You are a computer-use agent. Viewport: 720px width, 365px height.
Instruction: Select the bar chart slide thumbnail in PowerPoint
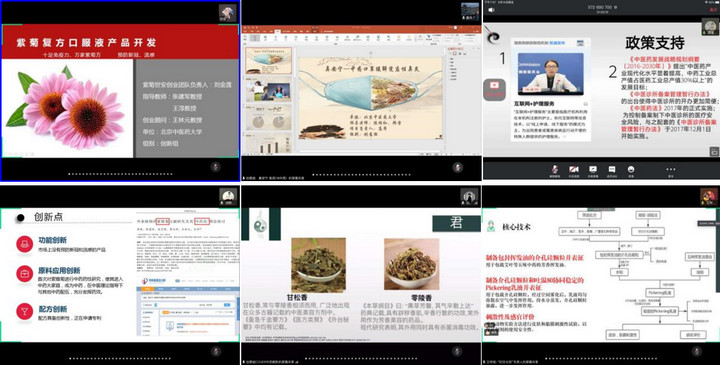click(269, 144)
